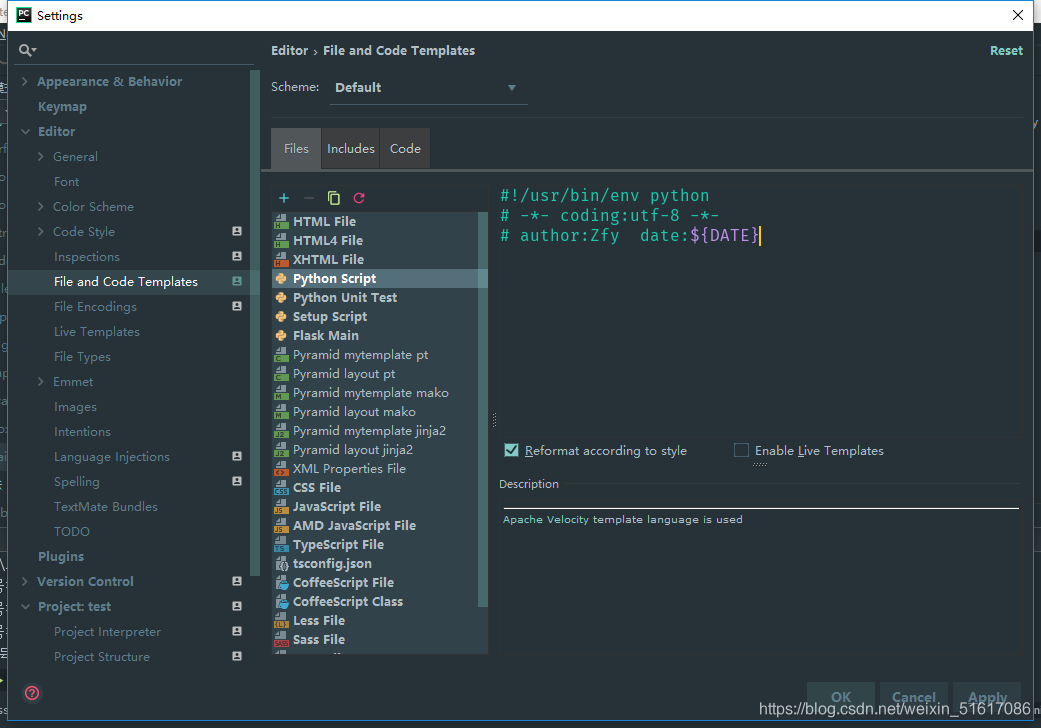The width and height of the screenshot is (1041, 728).
Task: Switch to the Files tab
Action: (x=296, y=149)
